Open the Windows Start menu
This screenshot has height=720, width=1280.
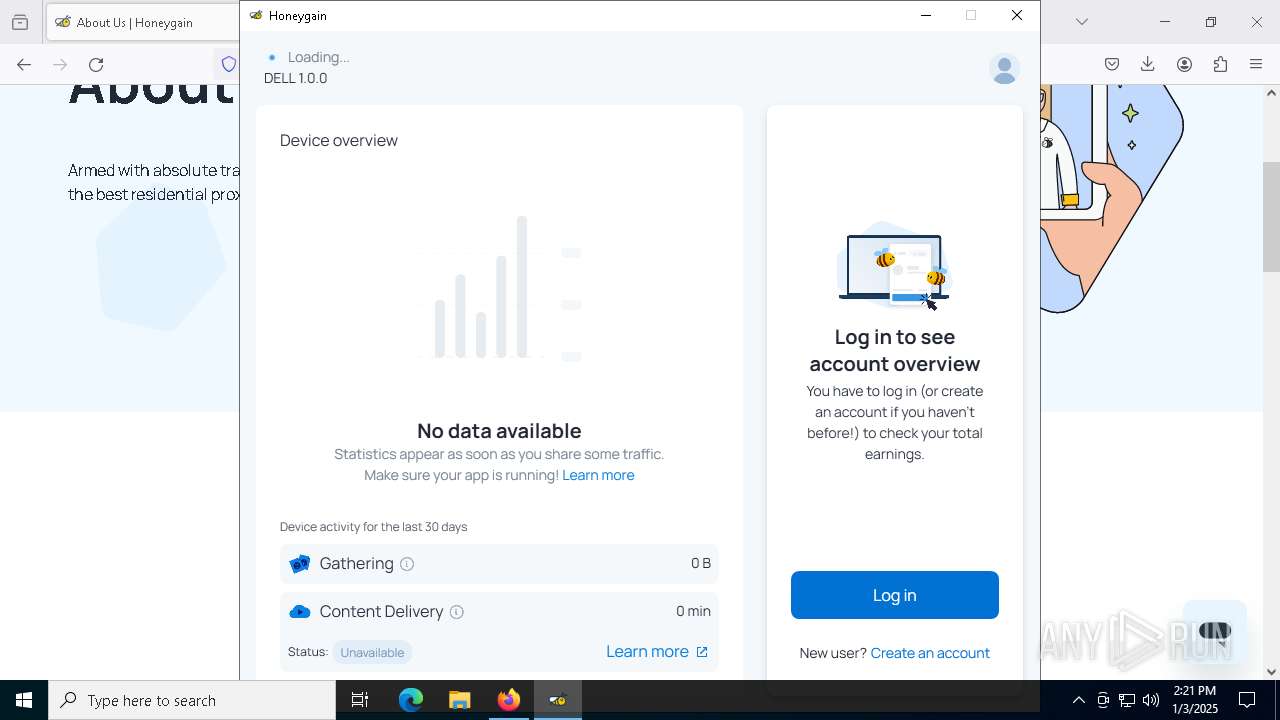tap(24, 700)
